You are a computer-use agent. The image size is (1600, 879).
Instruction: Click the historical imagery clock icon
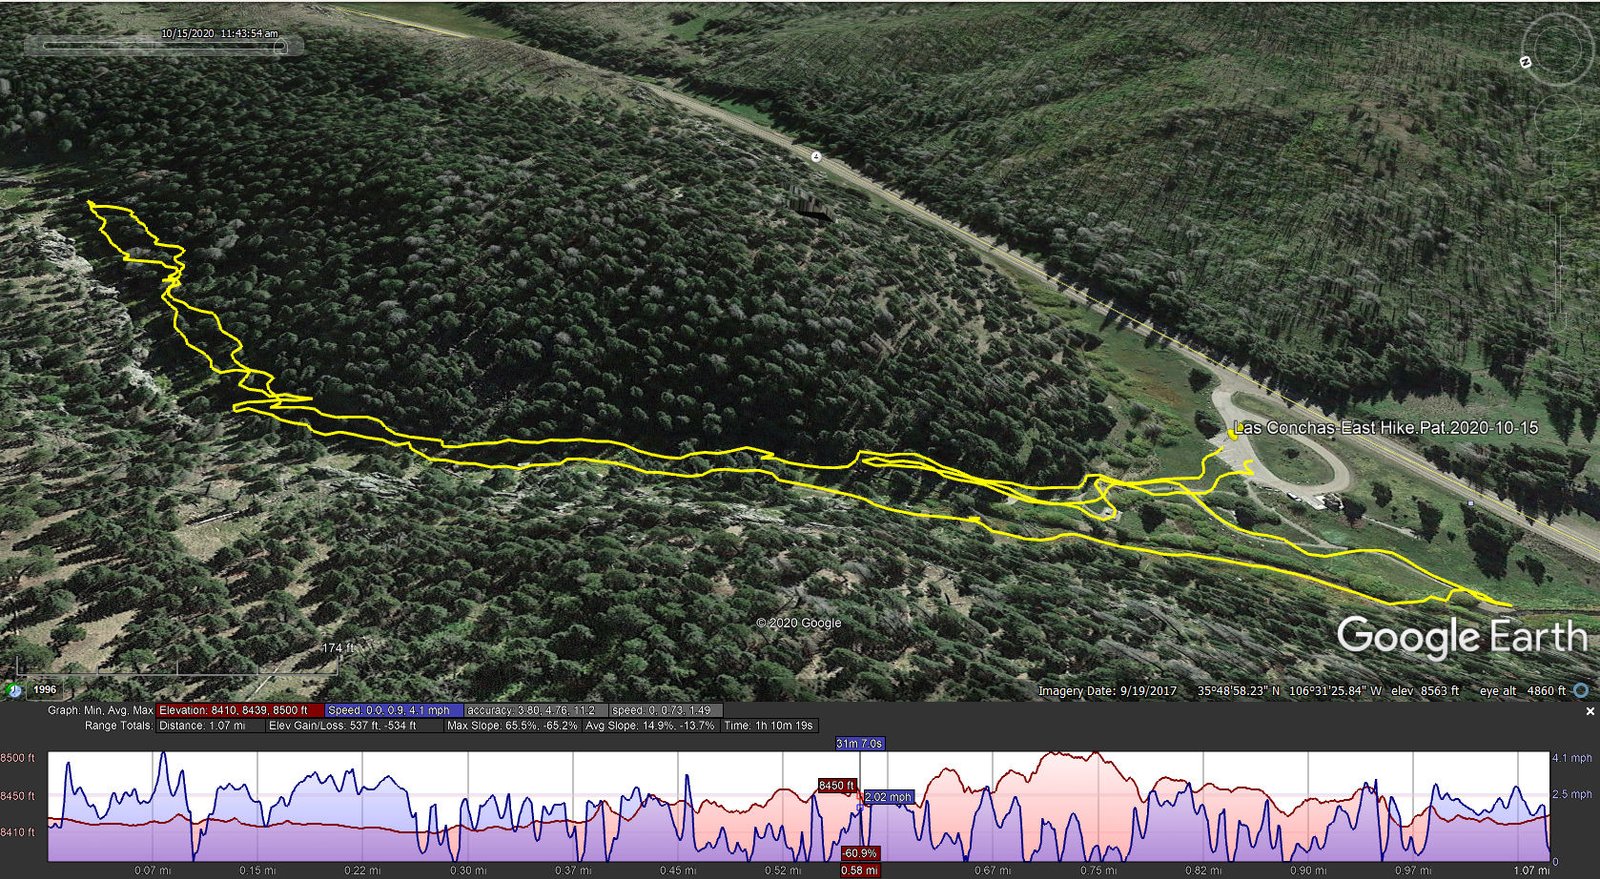pos(13,690)
